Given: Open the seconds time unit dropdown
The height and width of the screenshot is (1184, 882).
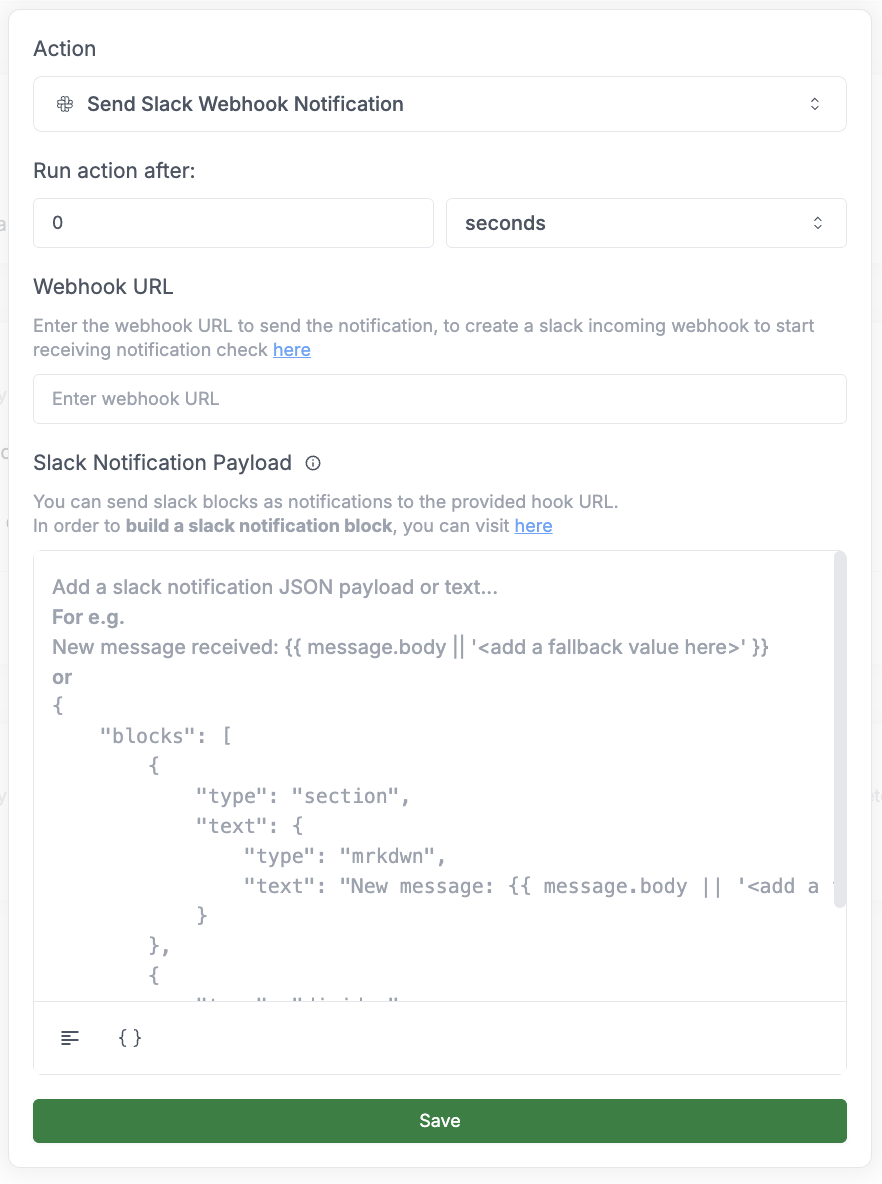Looking at the screenshot, I should coord(647,223).
